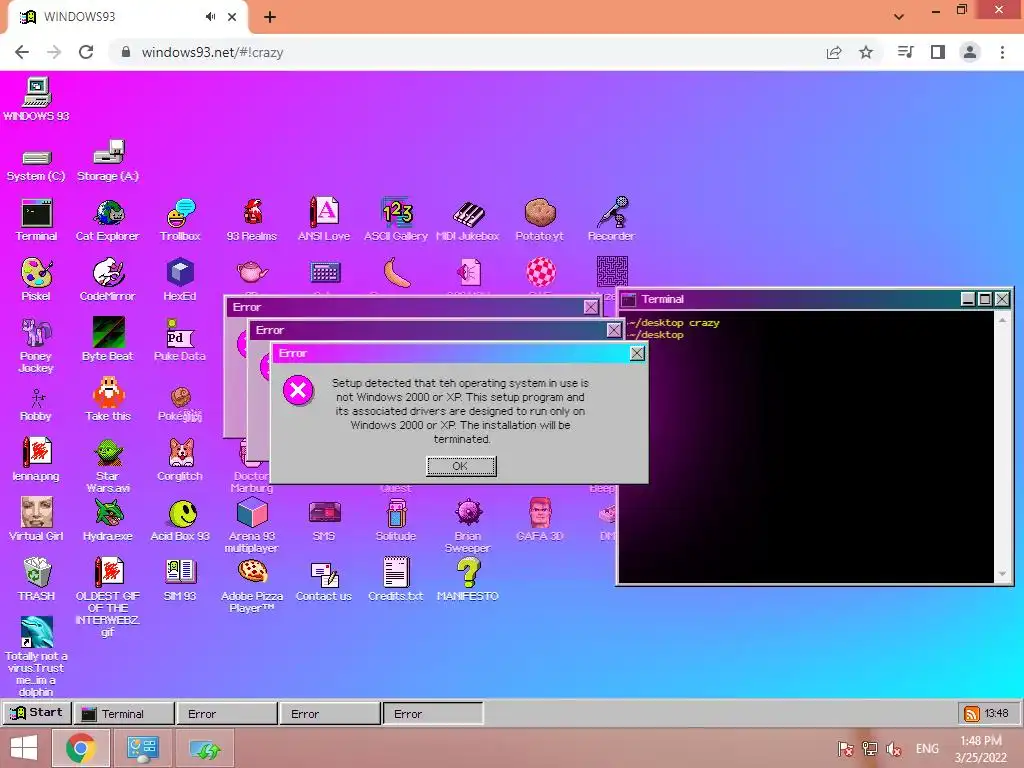The height and width of the screenshot is (768, 1024).
Task: Launch GAFA 3D icon
Action: coord(539,520)
